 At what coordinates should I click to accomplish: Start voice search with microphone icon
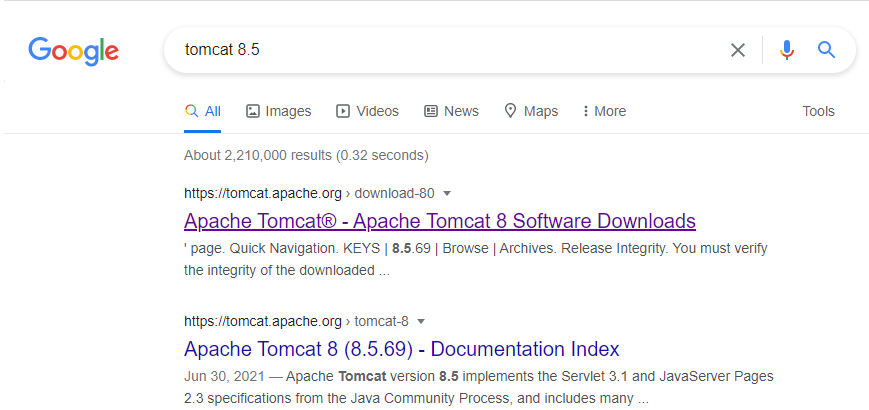tap(786, 50)
